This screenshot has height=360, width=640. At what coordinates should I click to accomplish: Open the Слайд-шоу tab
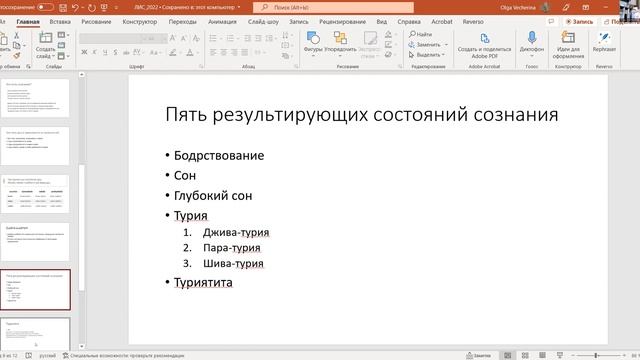263,22
